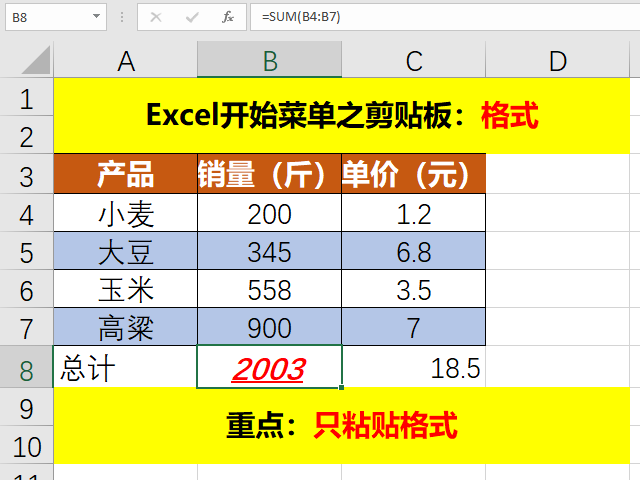Click the 单价（元）header cell
Screen dimensions: 640x480
tap(413, 174)
